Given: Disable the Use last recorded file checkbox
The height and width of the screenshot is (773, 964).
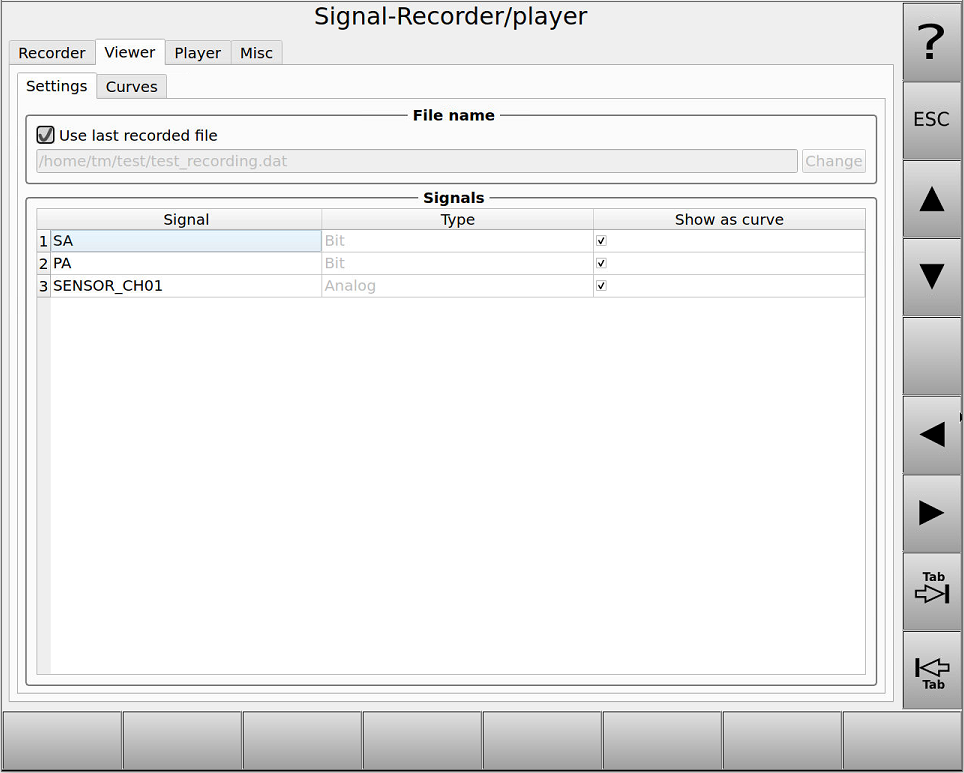Looking at the screenshot, I should click(x=45, y=134).
